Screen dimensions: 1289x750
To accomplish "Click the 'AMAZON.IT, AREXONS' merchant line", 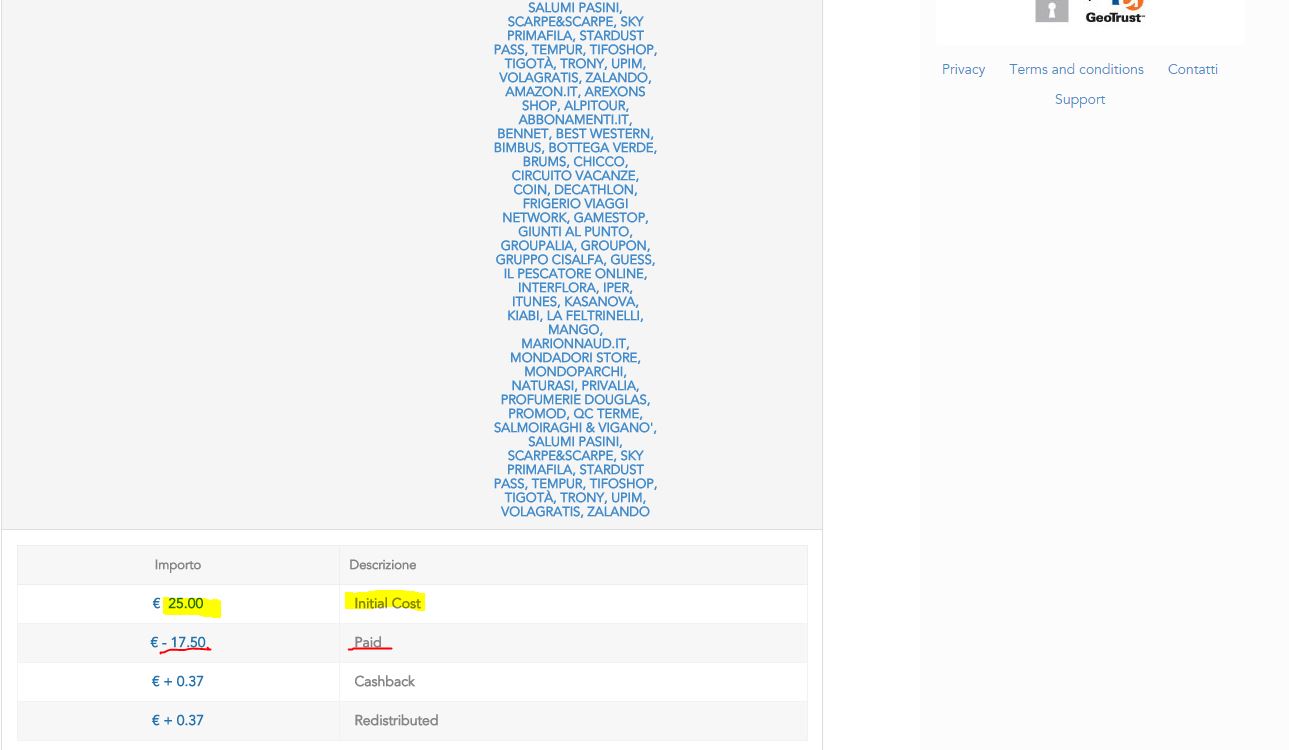I will coord(575,92).
